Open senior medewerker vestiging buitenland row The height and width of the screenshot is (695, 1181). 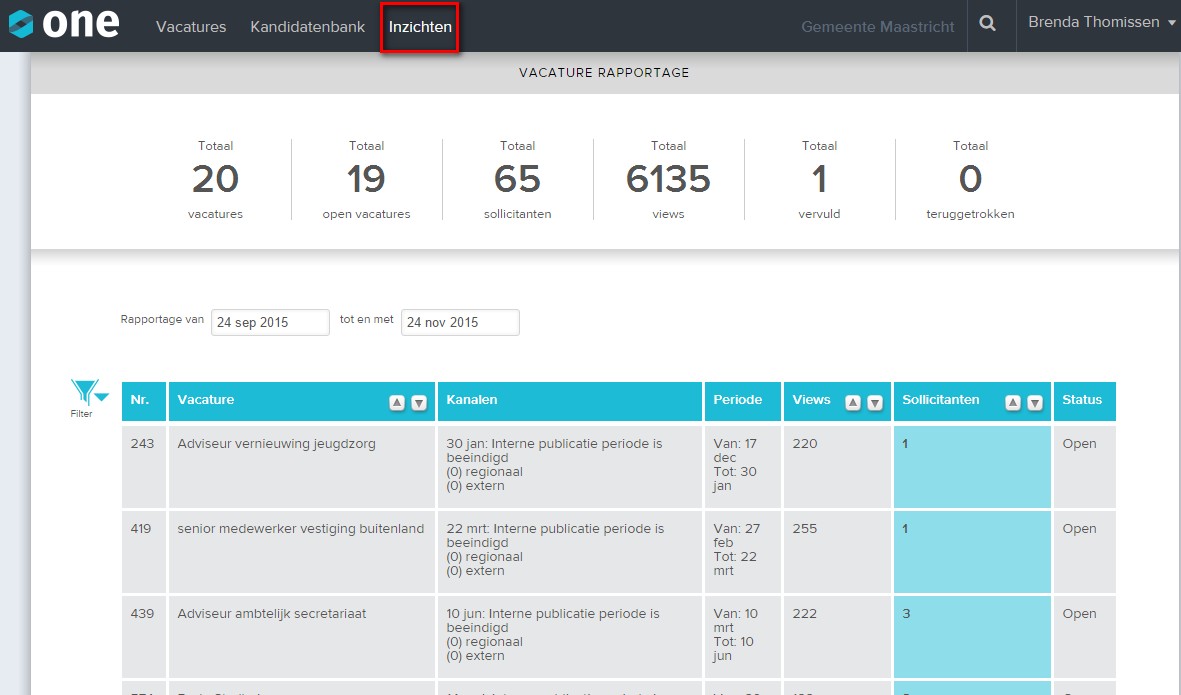tap(300, 529)
